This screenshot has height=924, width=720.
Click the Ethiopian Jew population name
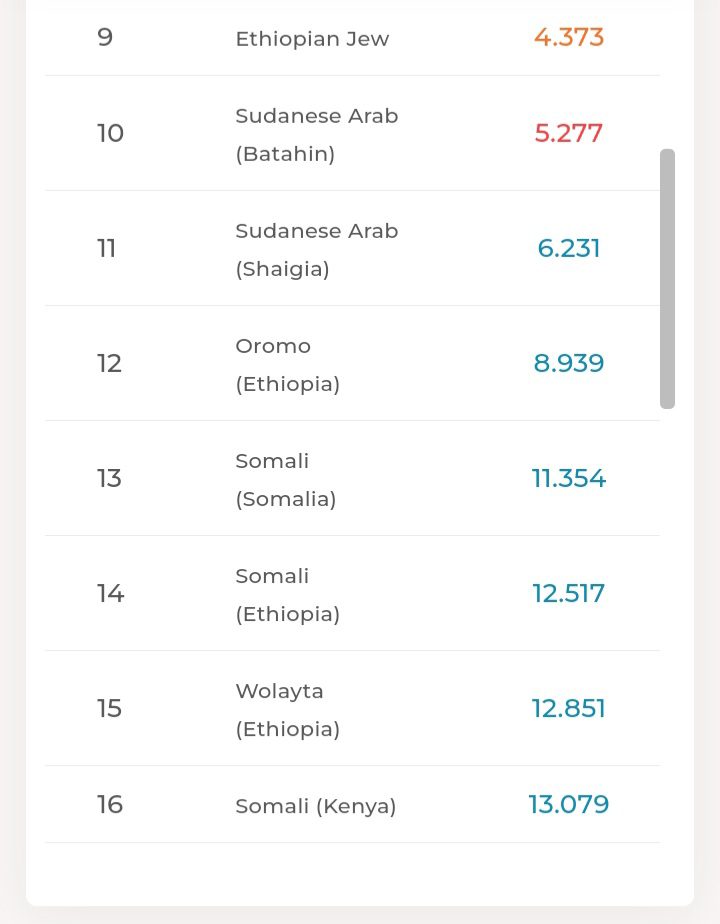coord(312,39)
